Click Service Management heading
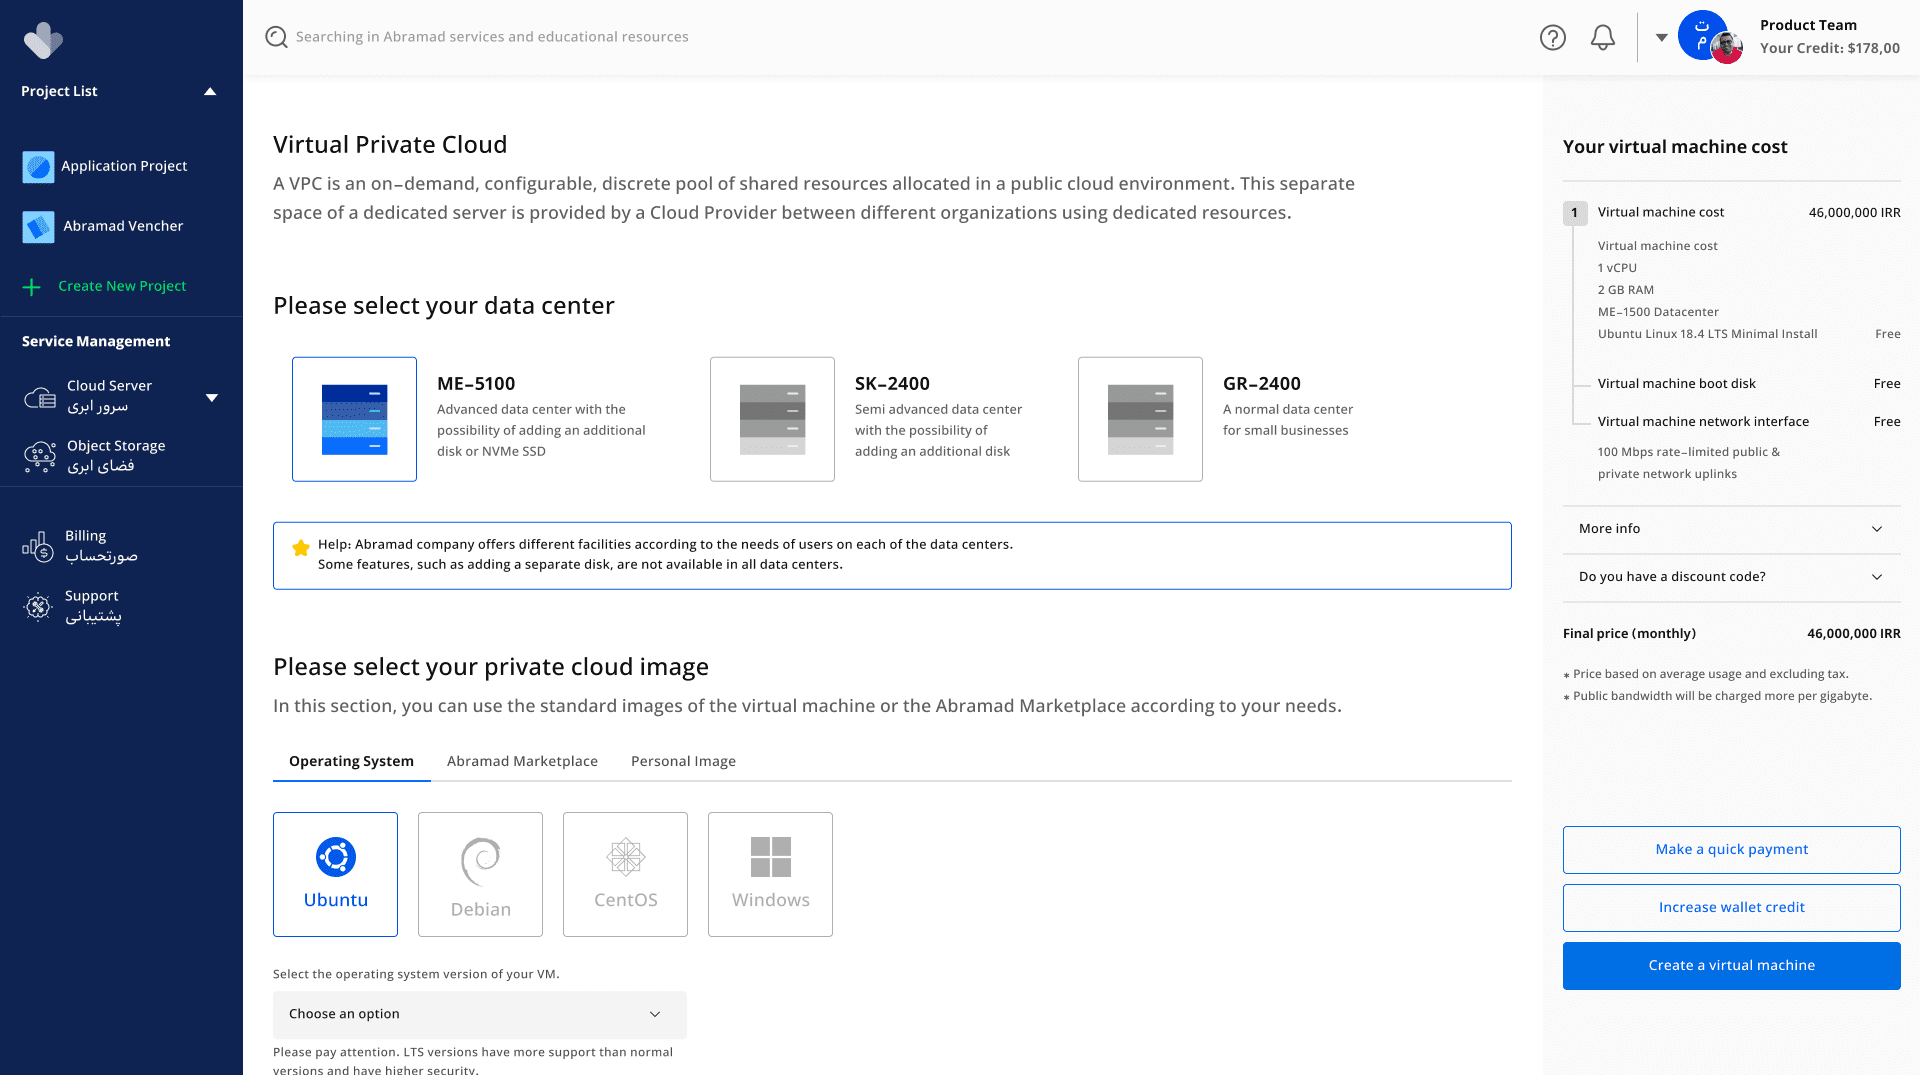Screen dimensions: 1920x1075 96,342
